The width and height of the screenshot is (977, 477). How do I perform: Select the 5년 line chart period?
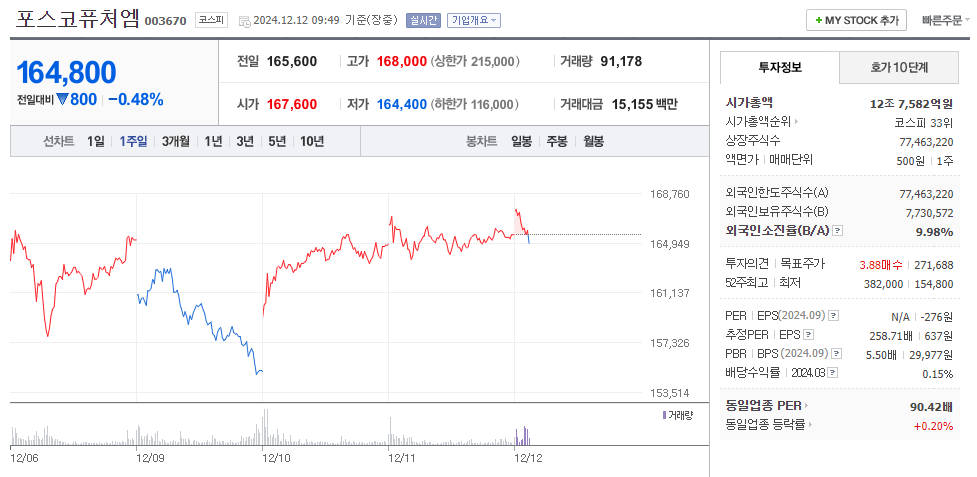point(277,141)
